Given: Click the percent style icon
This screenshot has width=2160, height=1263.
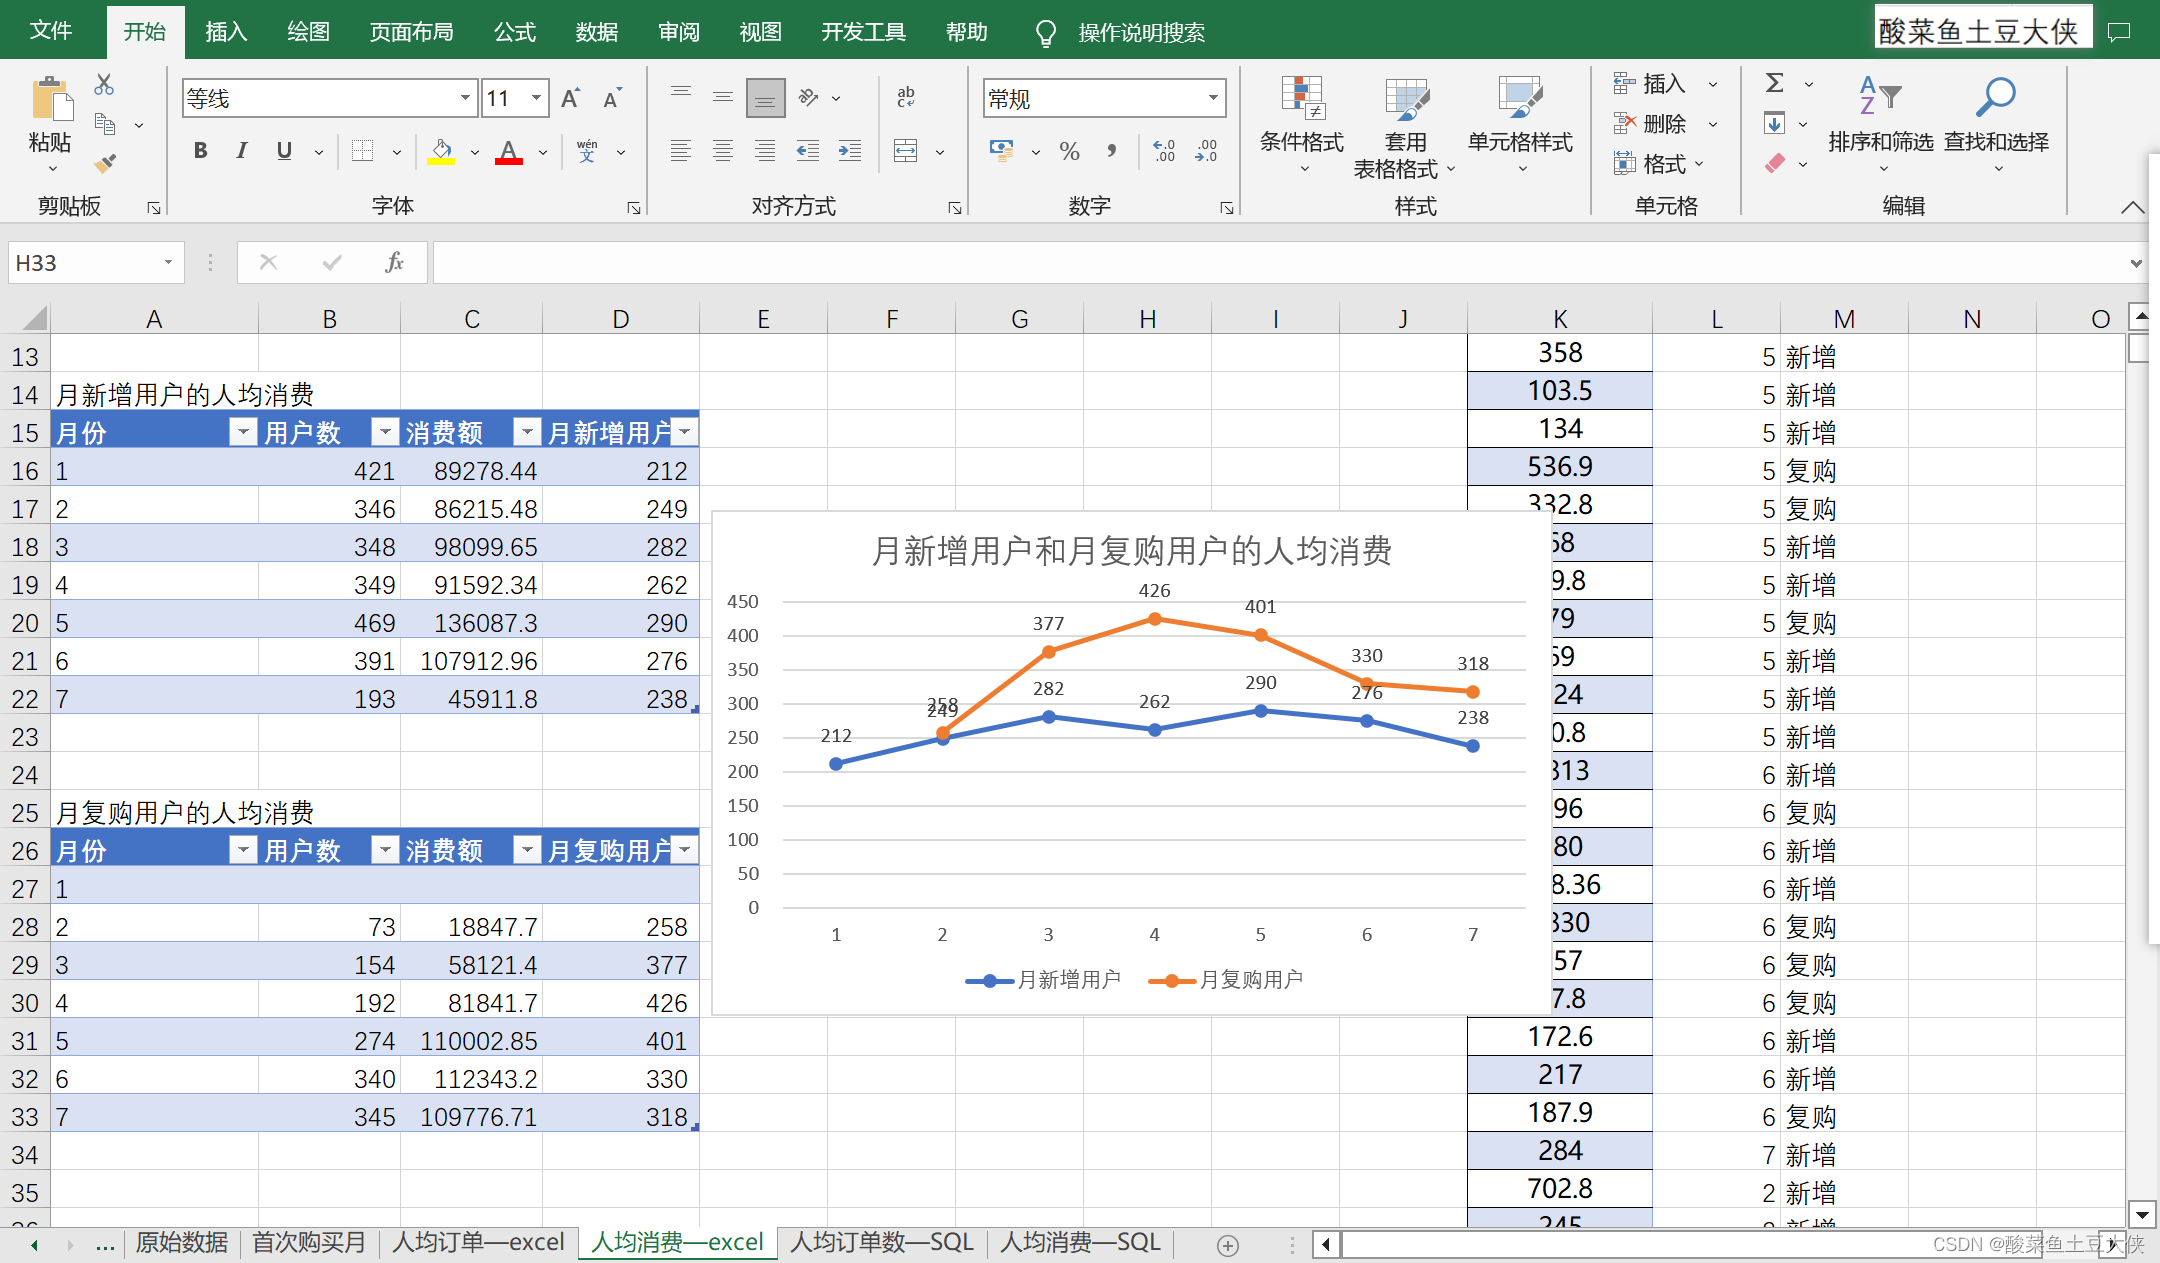Looking at the screenshot, I should 1070,152.
